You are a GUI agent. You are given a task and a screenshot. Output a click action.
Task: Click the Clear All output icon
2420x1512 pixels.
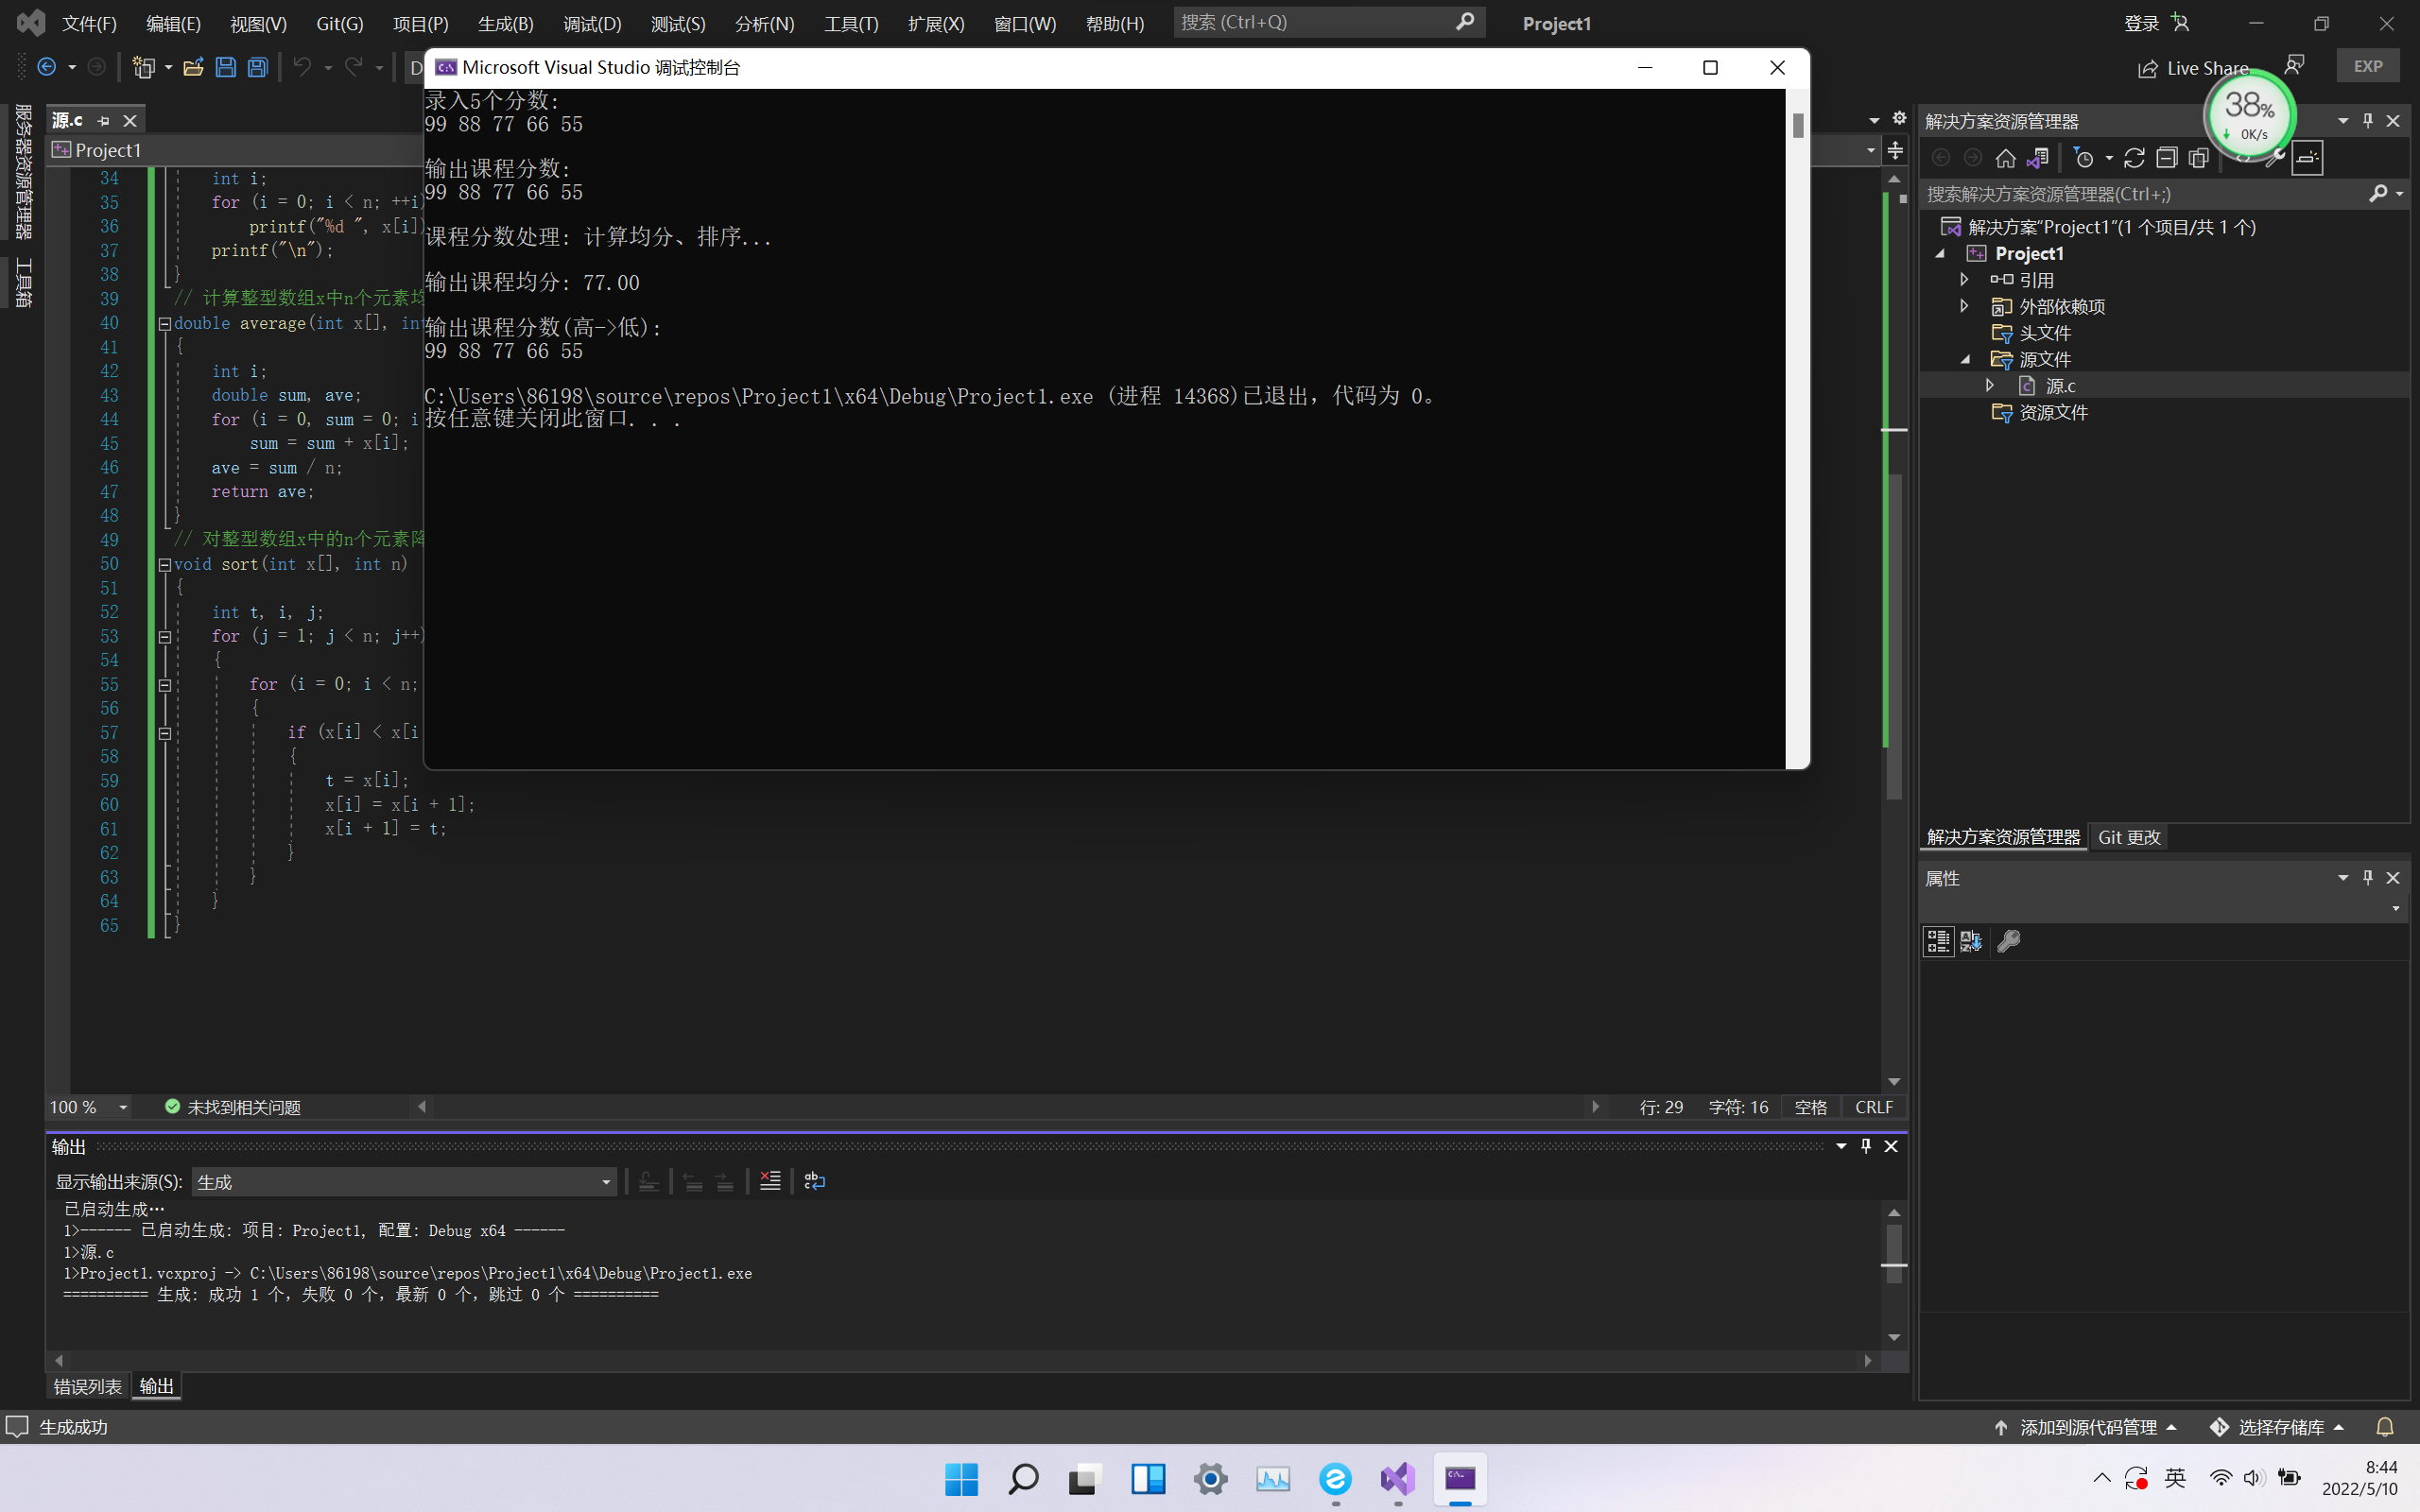coord(770,1181)
